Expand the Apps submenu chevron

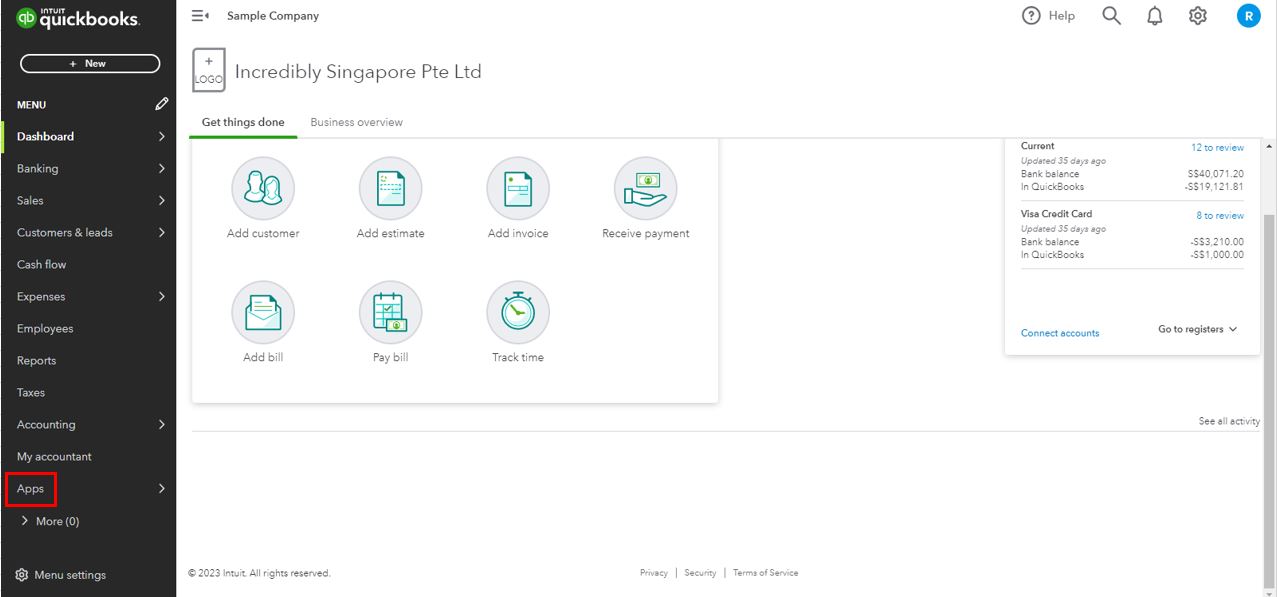[x=161, y=489]
